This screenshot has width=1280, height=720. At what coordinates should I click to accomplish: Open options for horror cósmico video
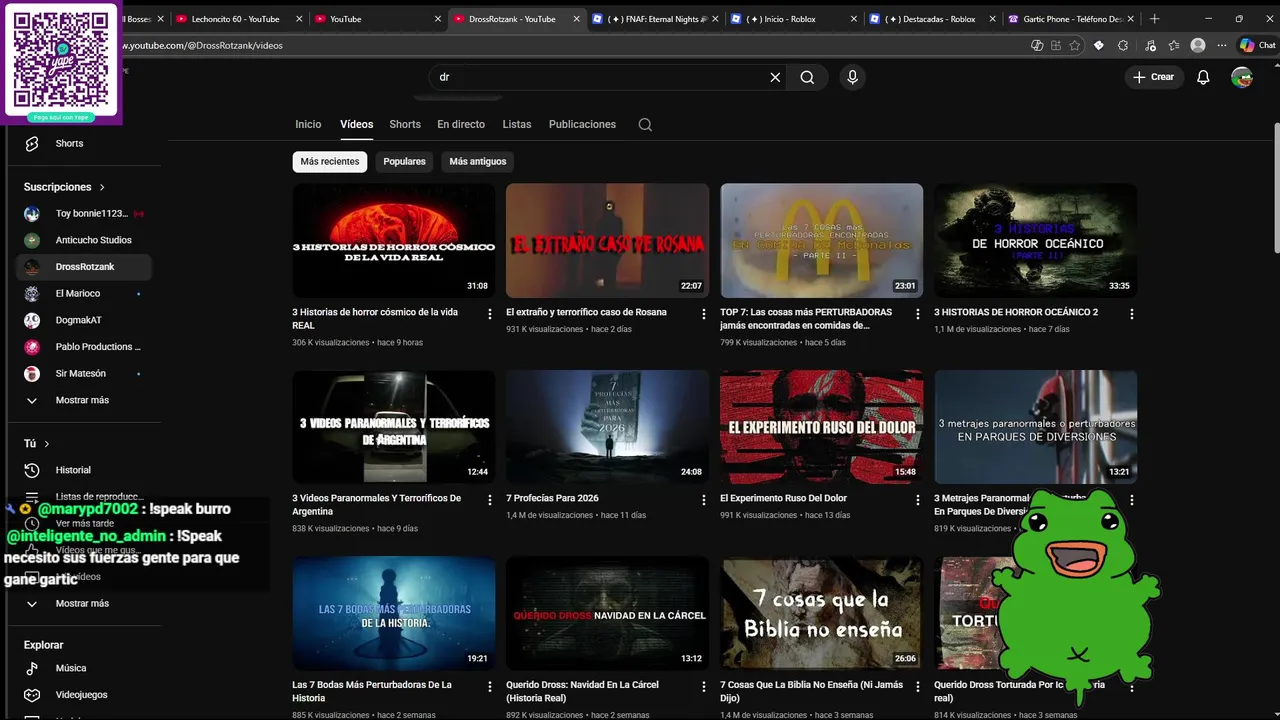[489, 314]
